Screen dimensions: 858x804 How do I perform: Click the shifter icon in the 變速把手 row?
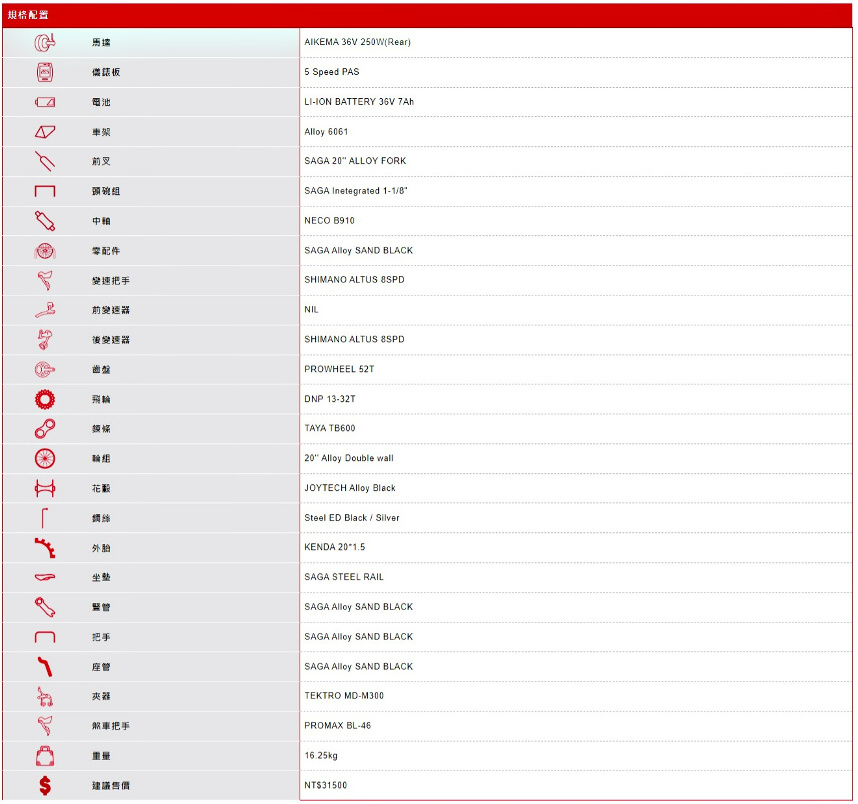point(45,281)
